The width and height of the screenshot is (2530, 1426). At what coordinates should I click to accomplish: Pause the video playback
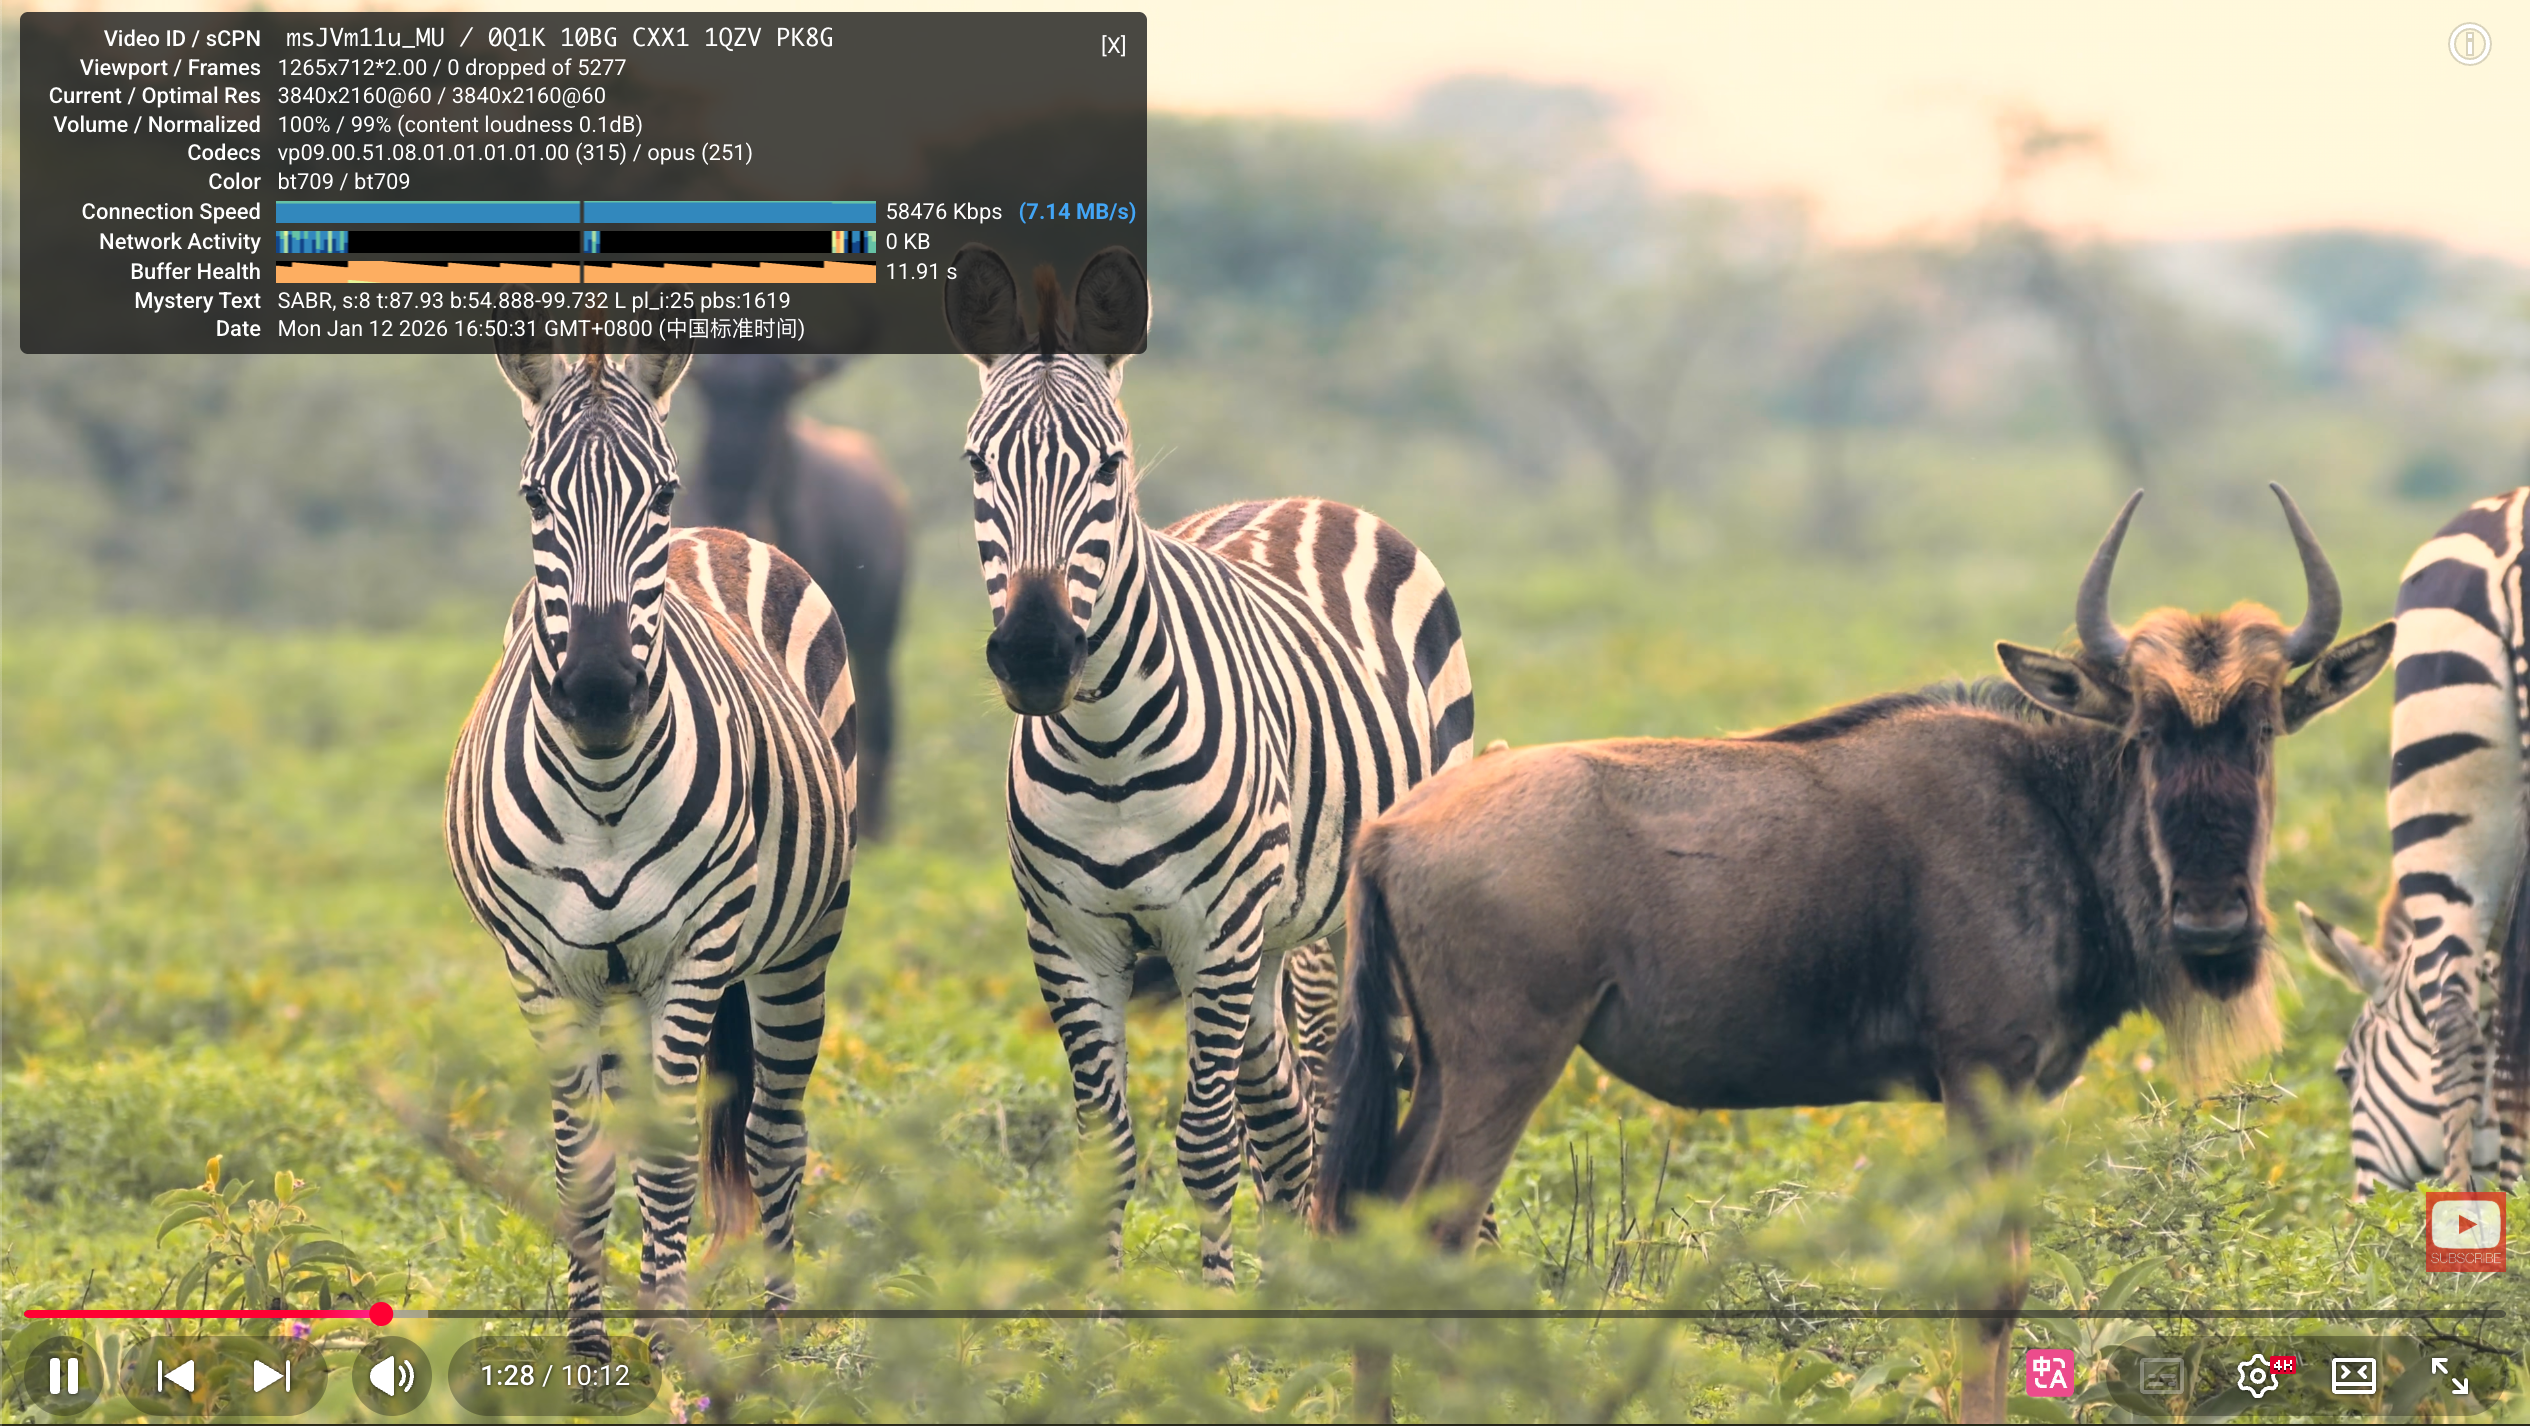[64, 1376]
